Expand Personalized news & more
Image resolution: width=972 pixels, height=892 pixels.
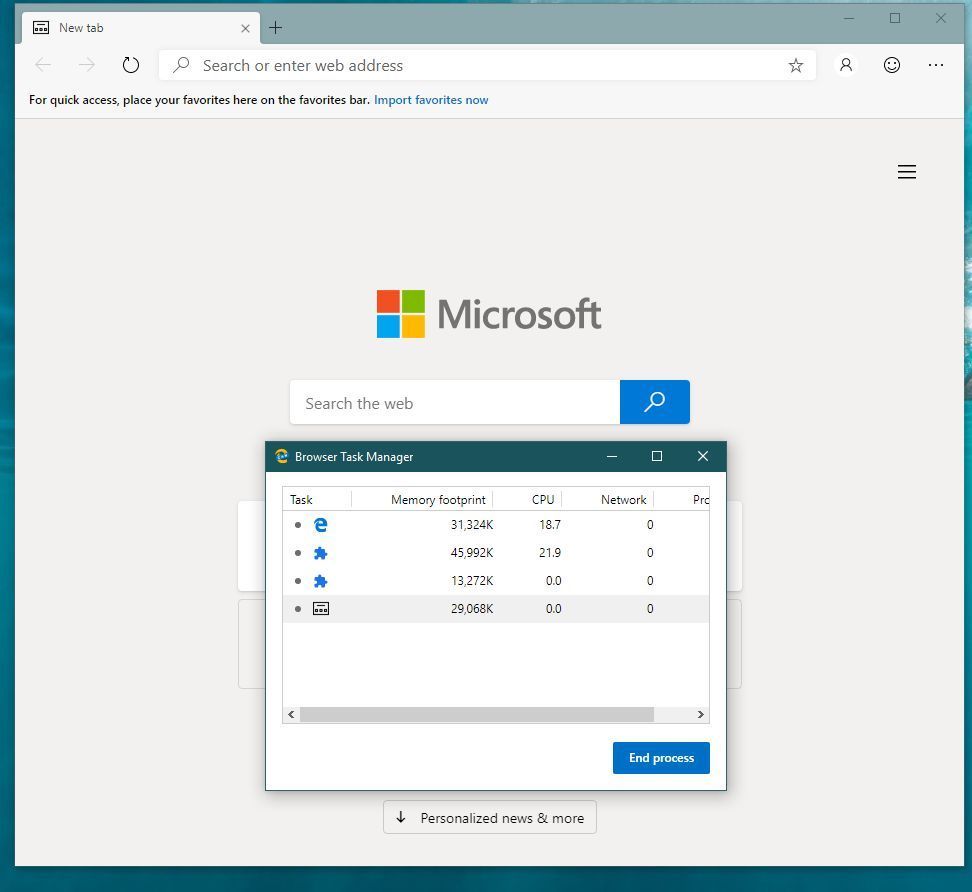490,818
